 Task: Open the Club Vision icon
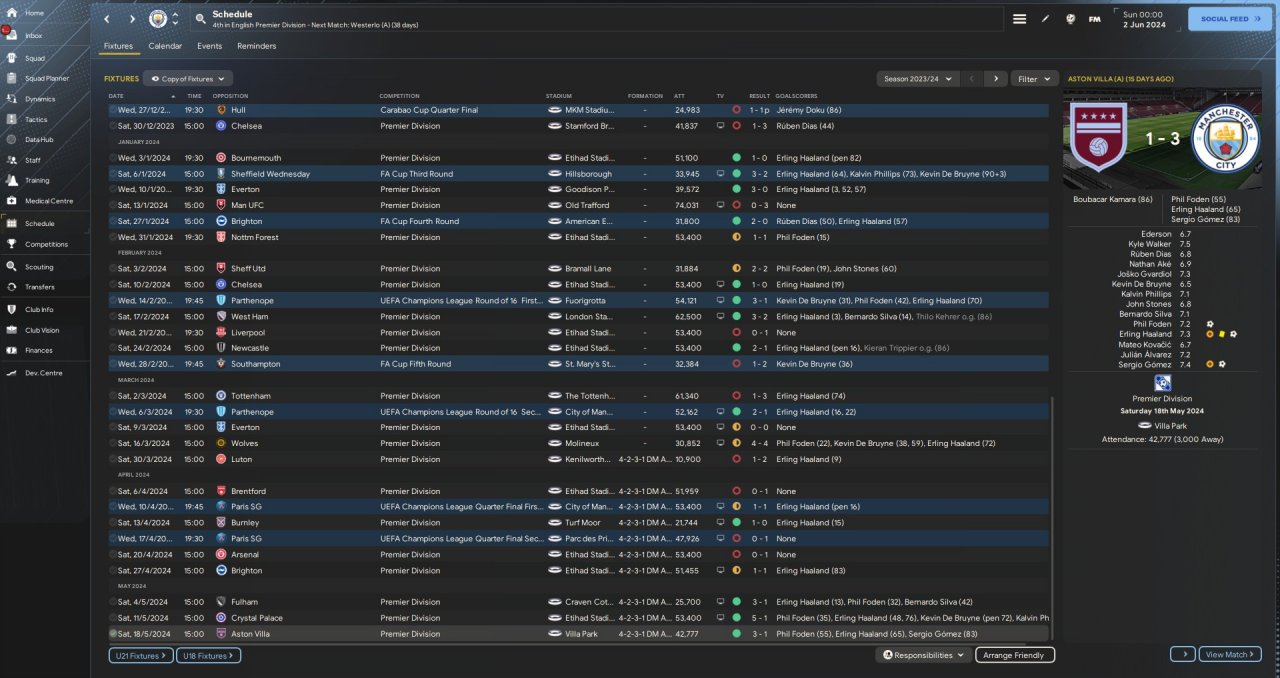point(11,330)
